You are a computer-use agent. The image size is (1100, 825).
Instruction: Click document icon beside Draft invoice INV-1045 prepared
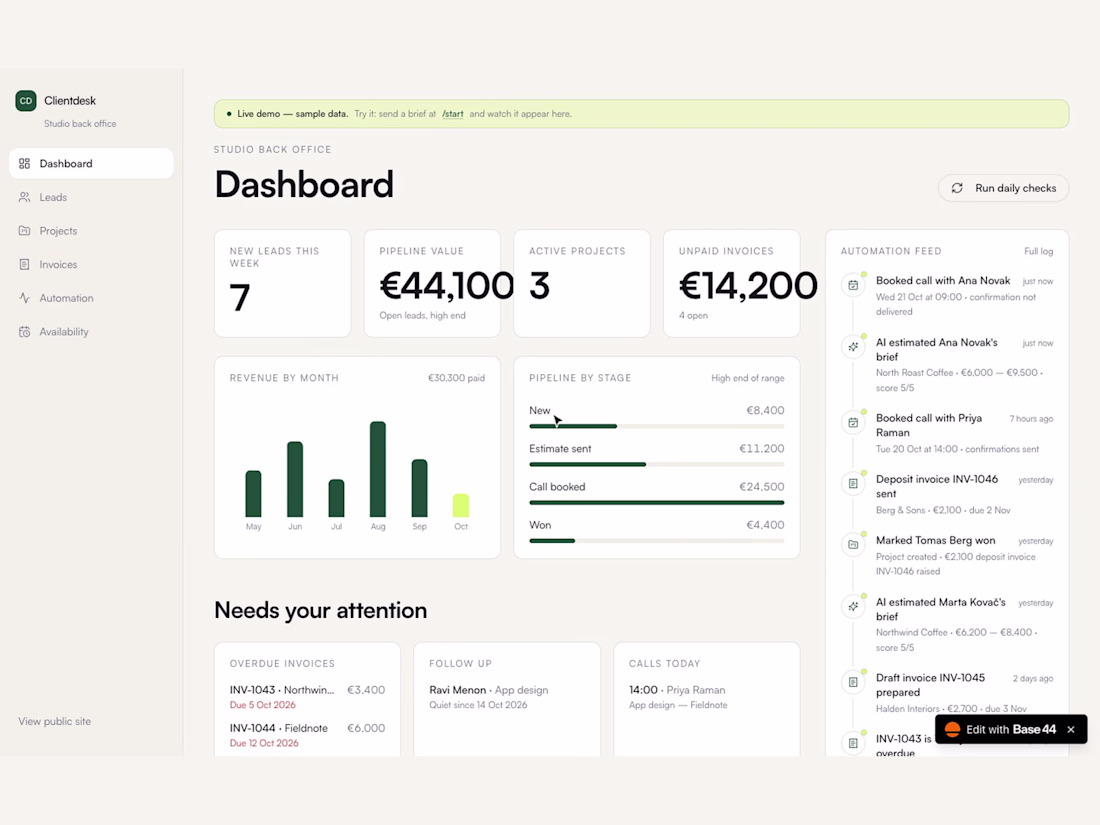(x=853, y=683)
